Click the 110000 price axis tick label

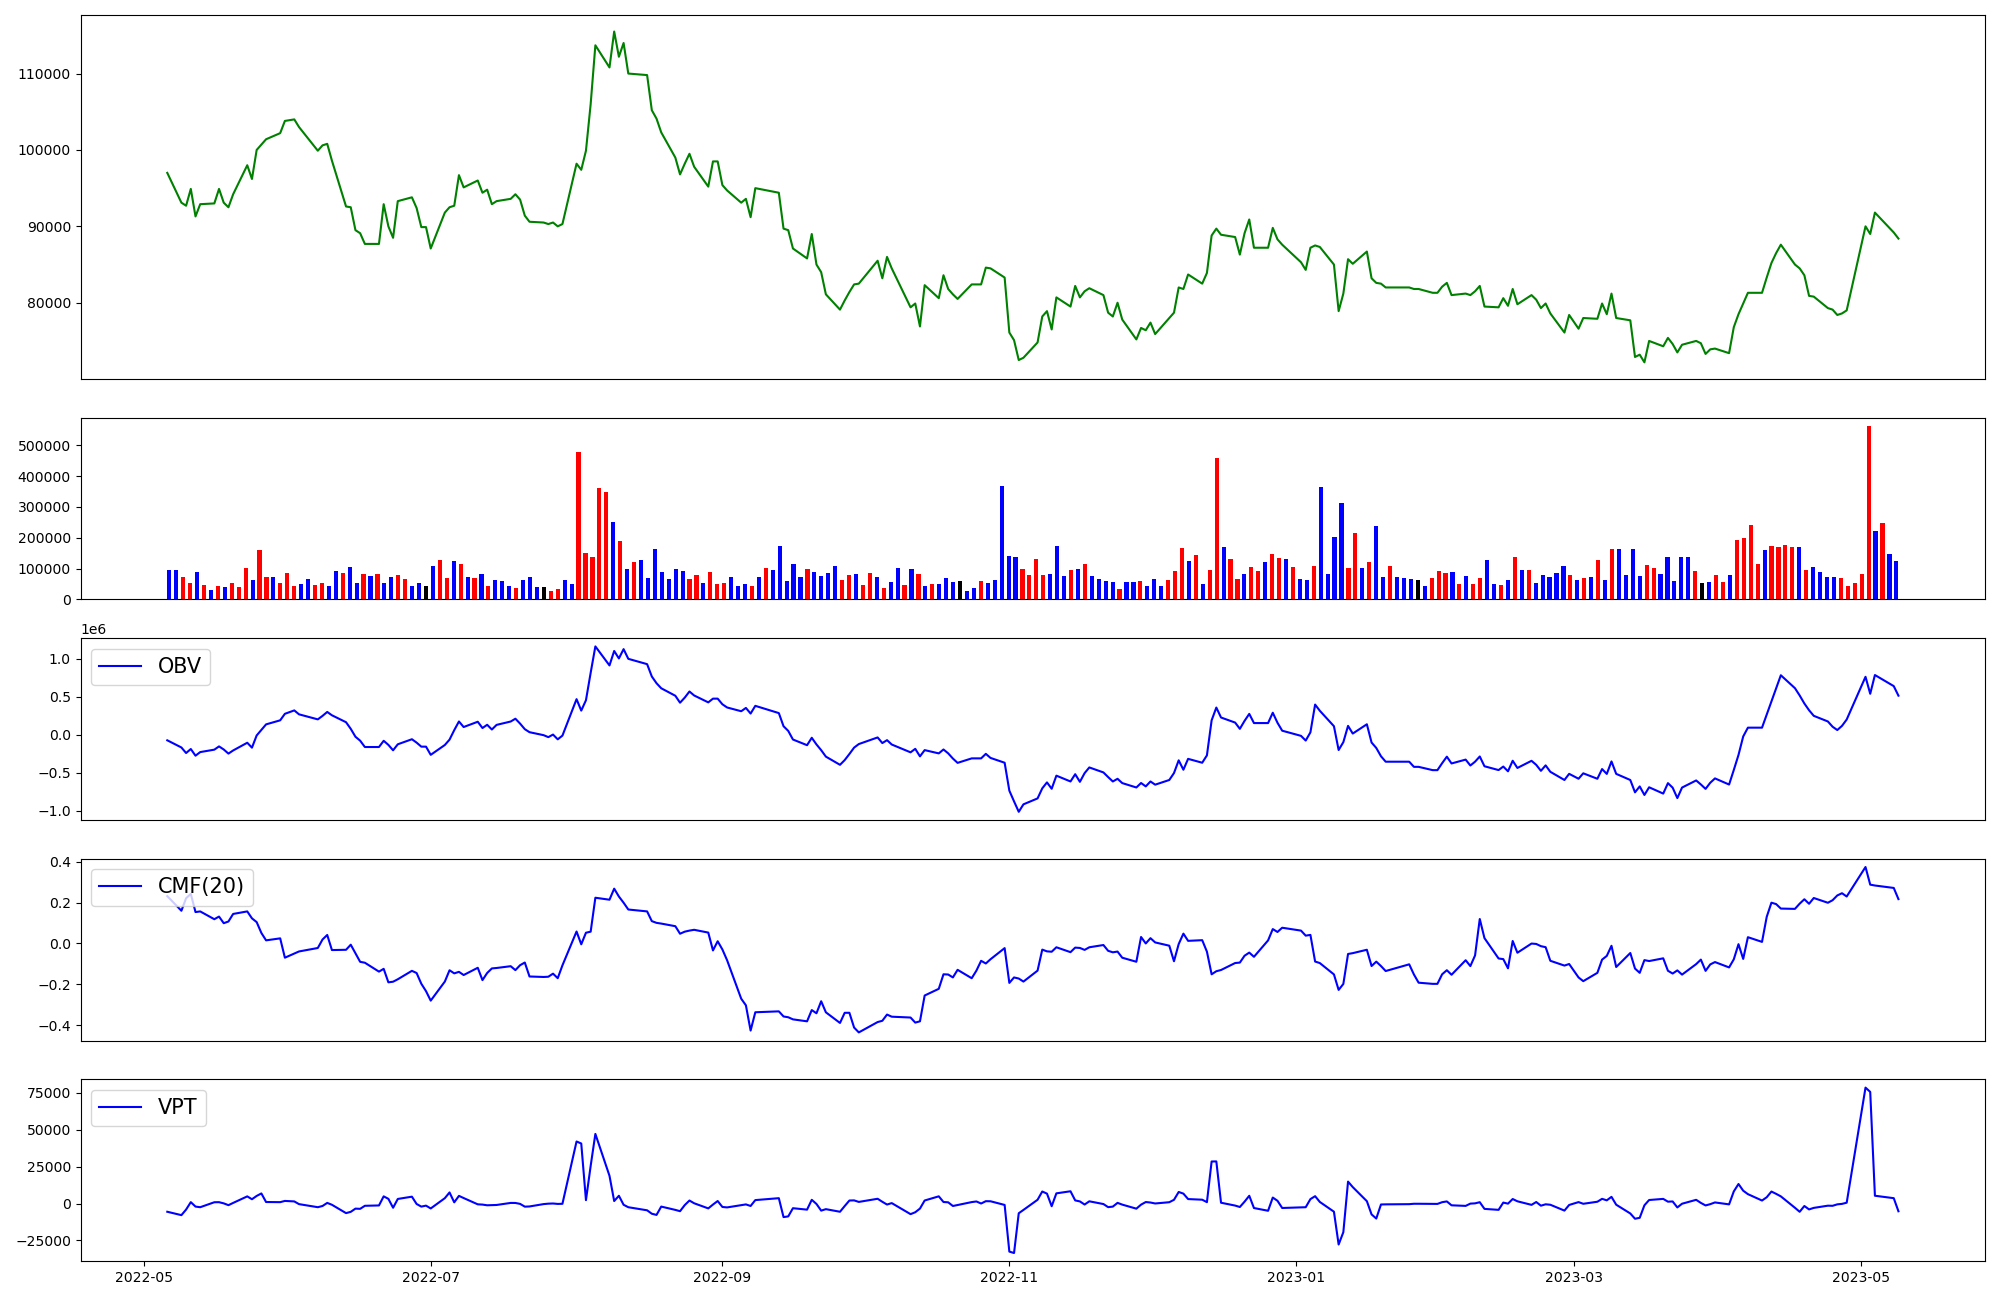(44, 74)
